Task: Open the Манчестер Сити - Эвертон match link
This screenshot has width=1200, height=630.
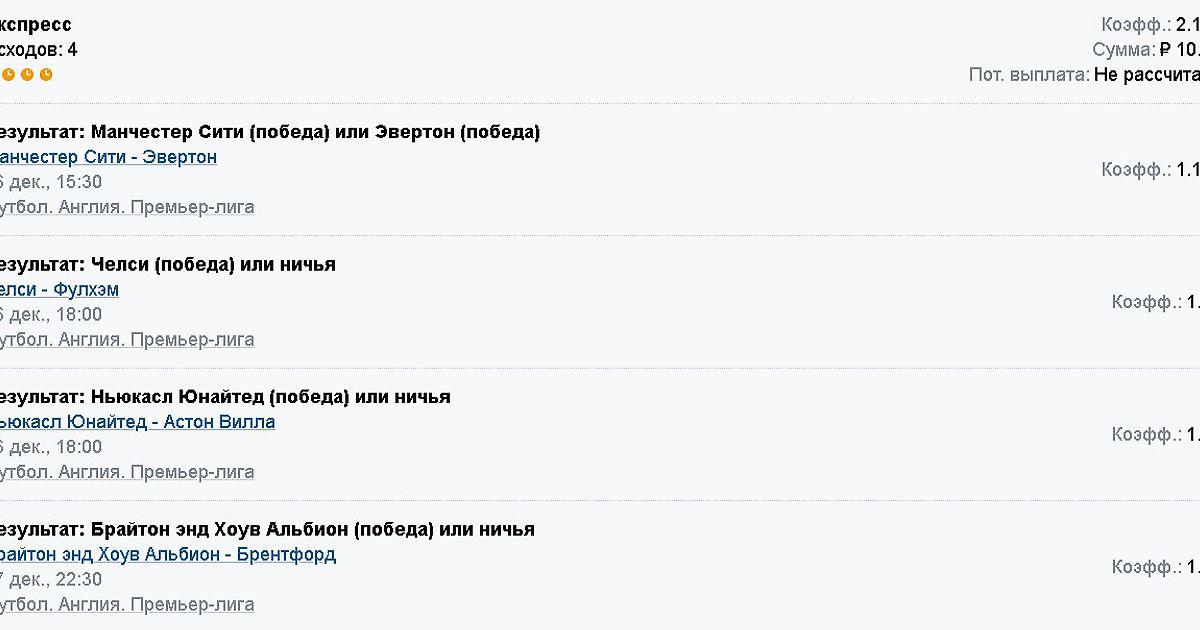Action: click(106, 157)
